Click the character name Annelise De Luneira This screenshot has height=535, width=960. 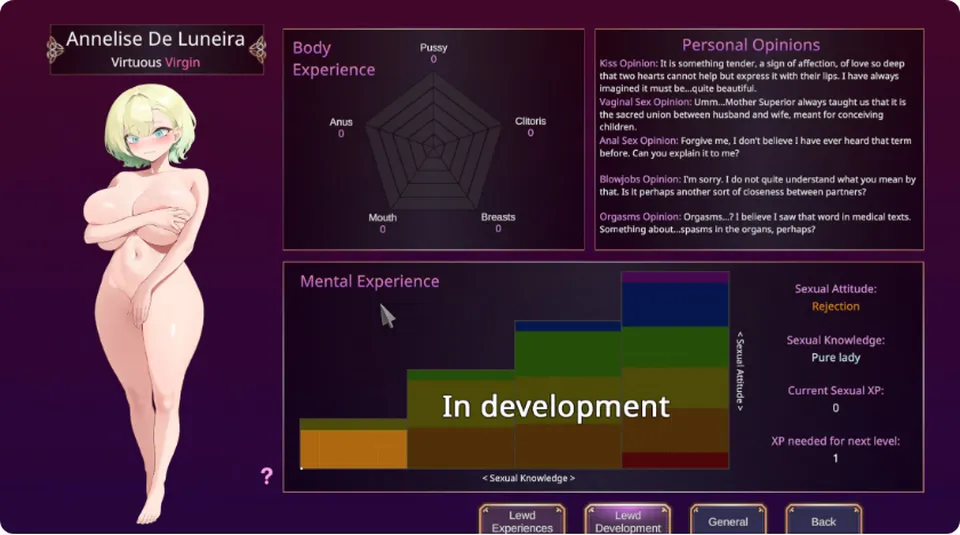[156, 39]
